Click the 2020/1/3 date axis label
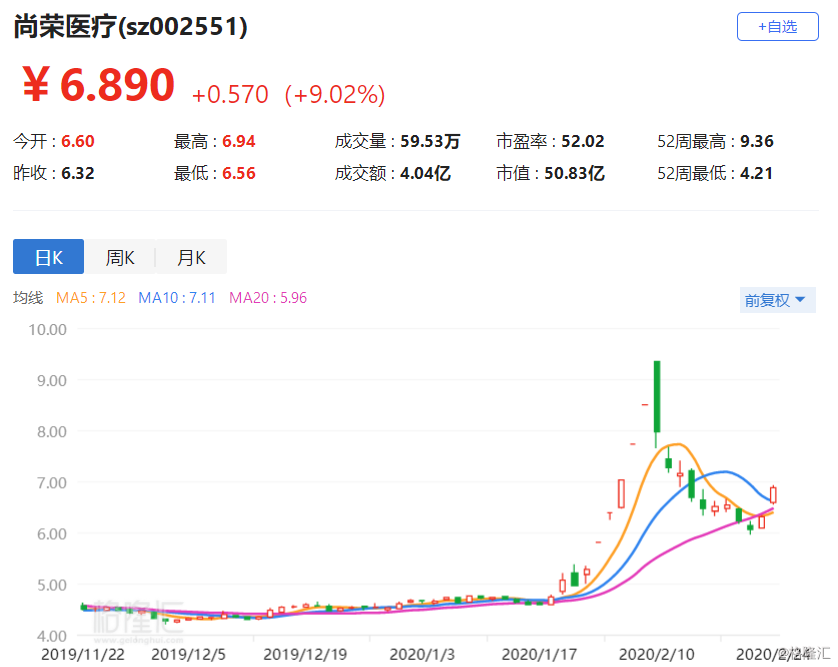This screenshot has height=667, width=838. pyautogui.click(x=422, y=654)
